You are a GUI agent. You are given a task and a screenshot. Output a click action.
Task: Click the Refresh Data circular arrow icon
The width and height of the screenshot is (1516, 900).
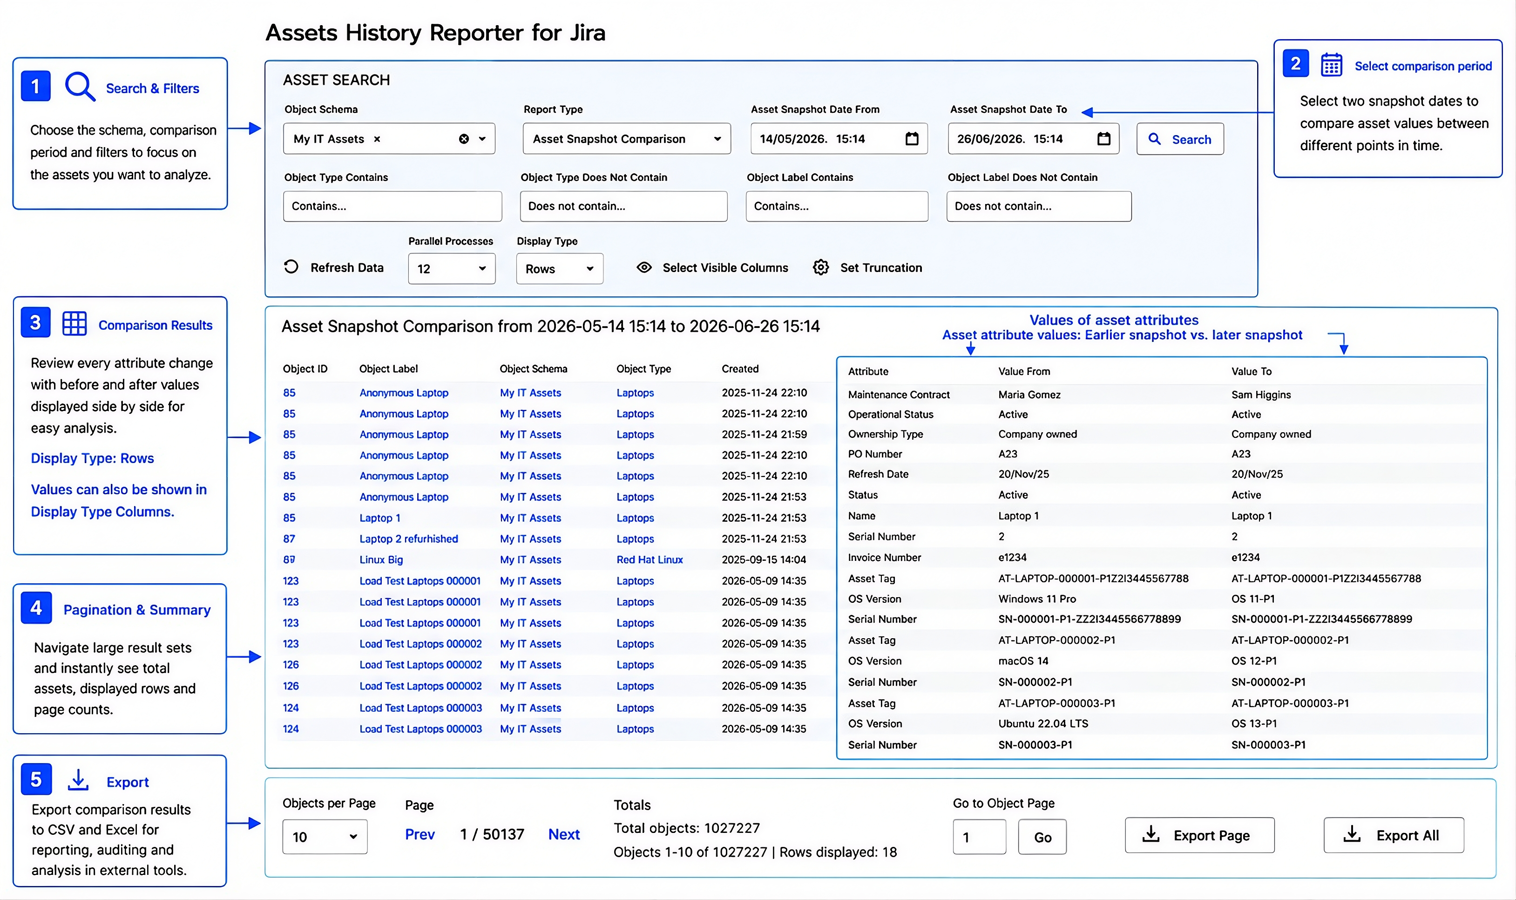[x=291, y=267]
